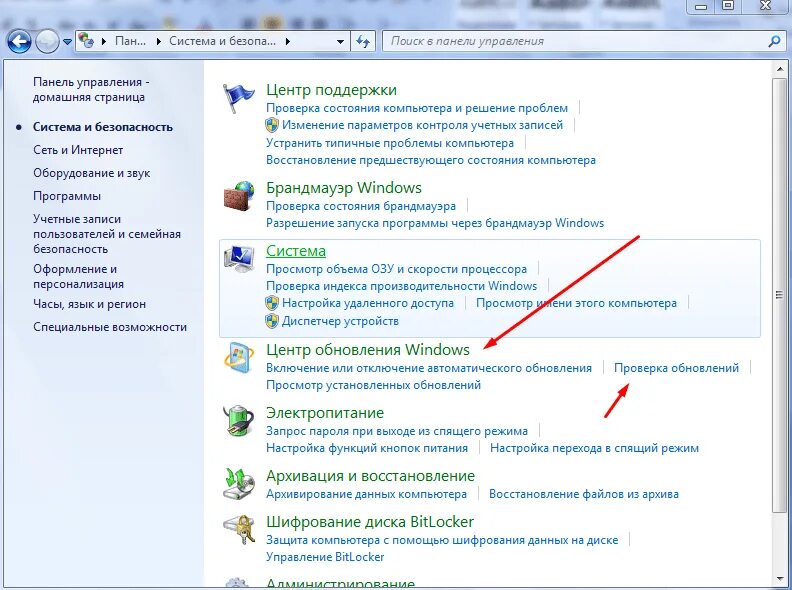Open 'Проверка состояния брандмауэра' link
The image size is (792, 590).
pos(361,206)
